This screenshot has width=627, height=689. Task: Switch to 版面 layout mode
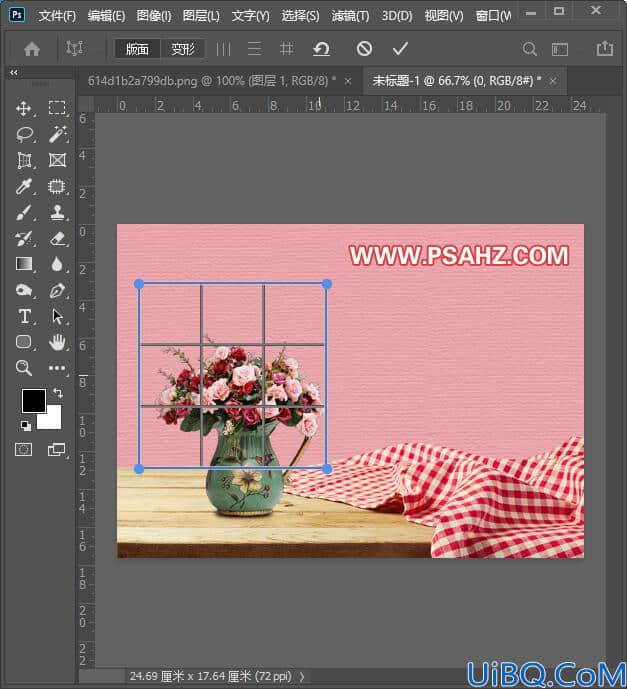[x=137, y=49]
